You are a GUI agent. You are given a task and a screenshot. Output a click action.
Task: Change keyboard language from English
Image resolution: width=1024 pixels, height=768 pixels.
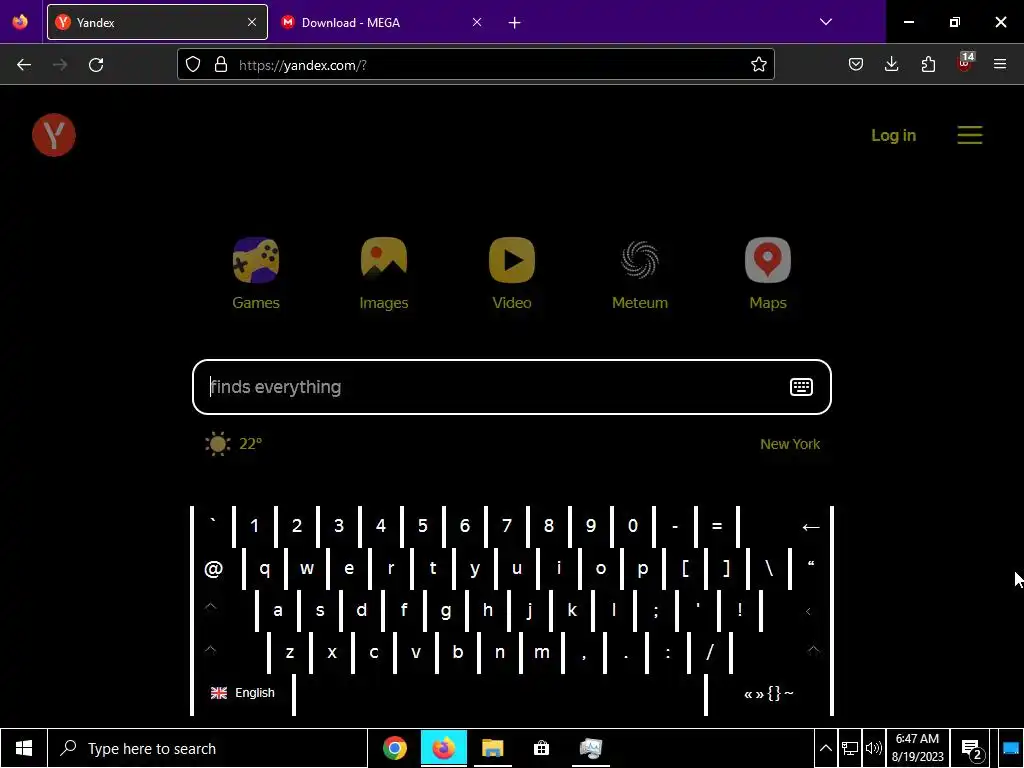242,693
